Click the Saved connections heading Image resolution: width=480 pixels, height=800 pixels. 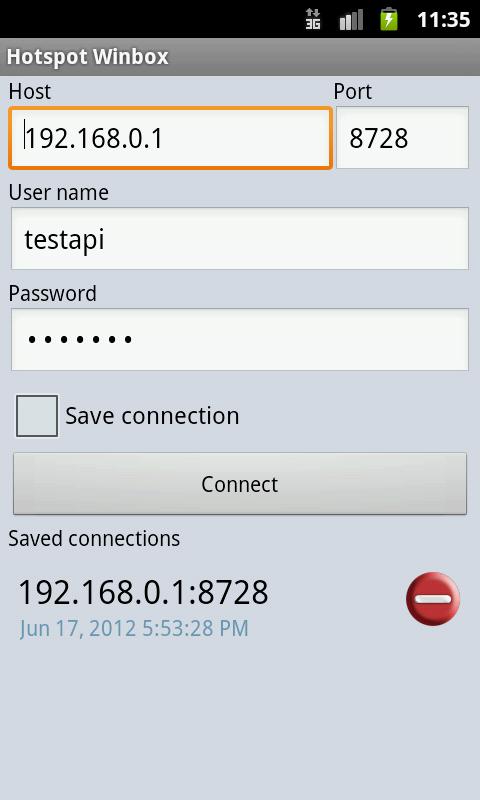(x=94, y=539)
